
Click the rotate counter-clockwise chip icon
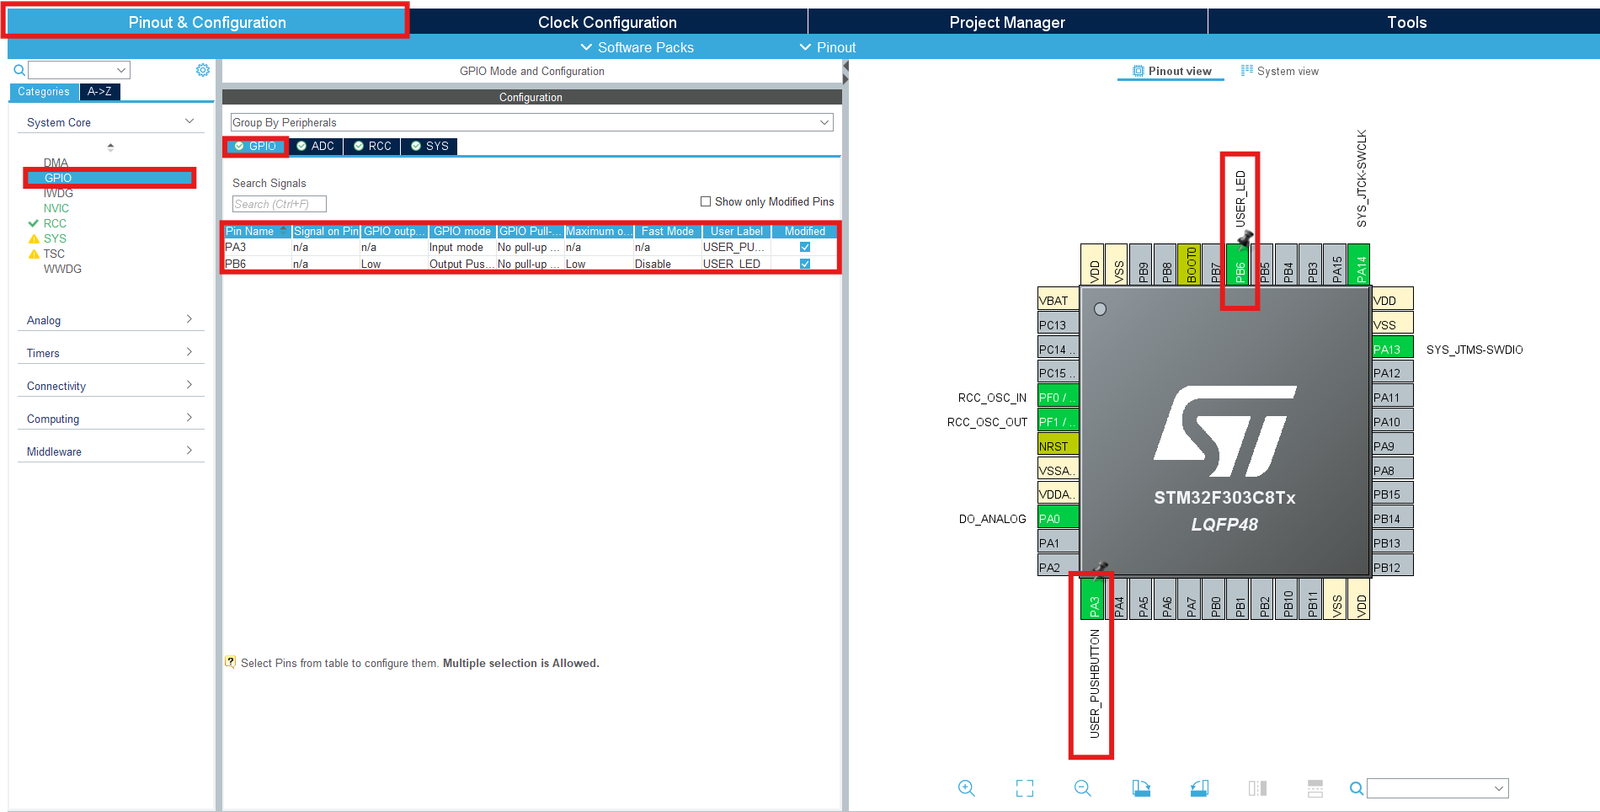[x=1199, y=788]
